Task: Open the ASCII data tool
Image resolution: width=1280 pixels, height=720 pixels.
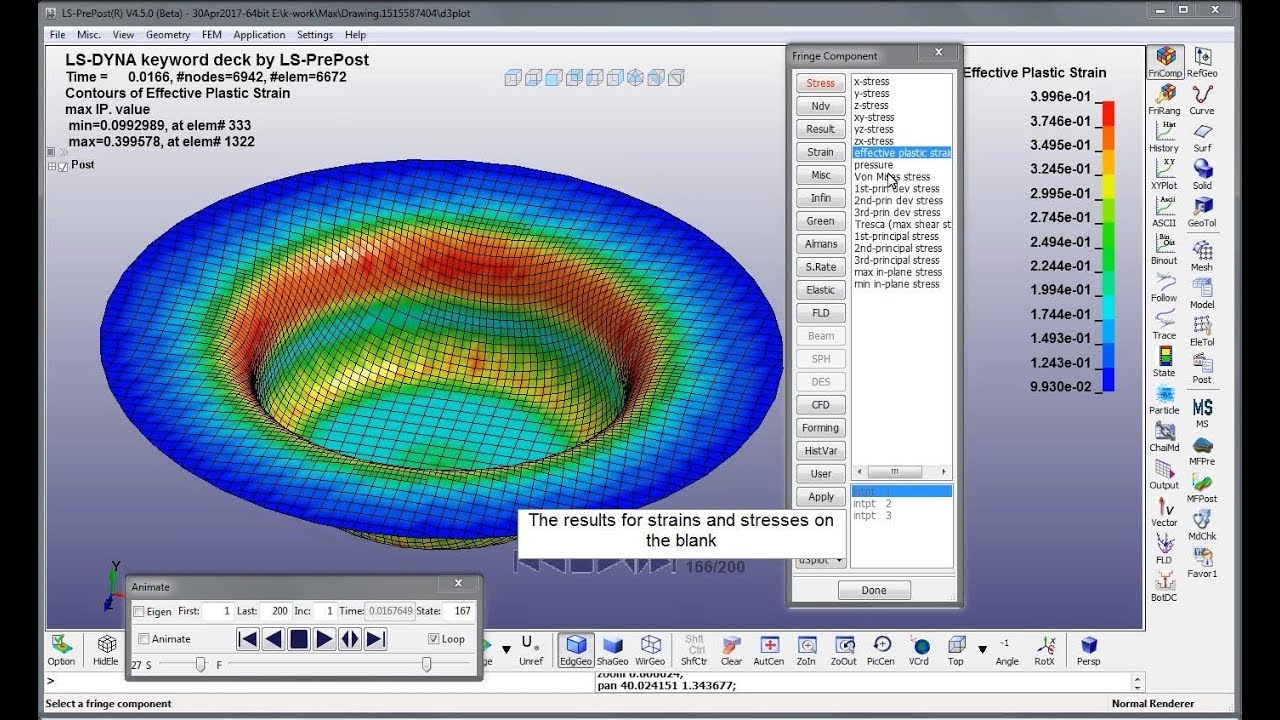Action: [1164, 211]
